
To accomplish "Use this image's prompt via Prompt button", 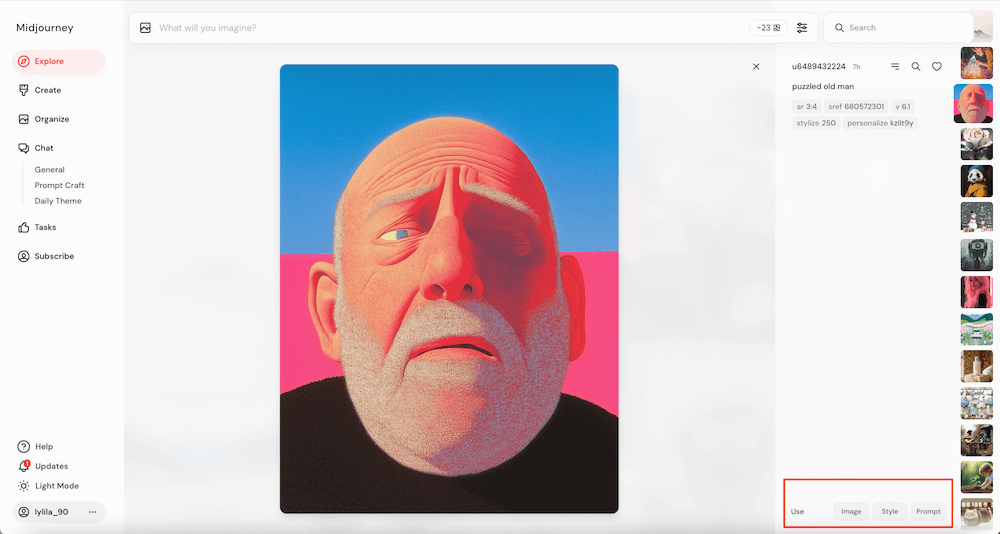I will [928, 511].
